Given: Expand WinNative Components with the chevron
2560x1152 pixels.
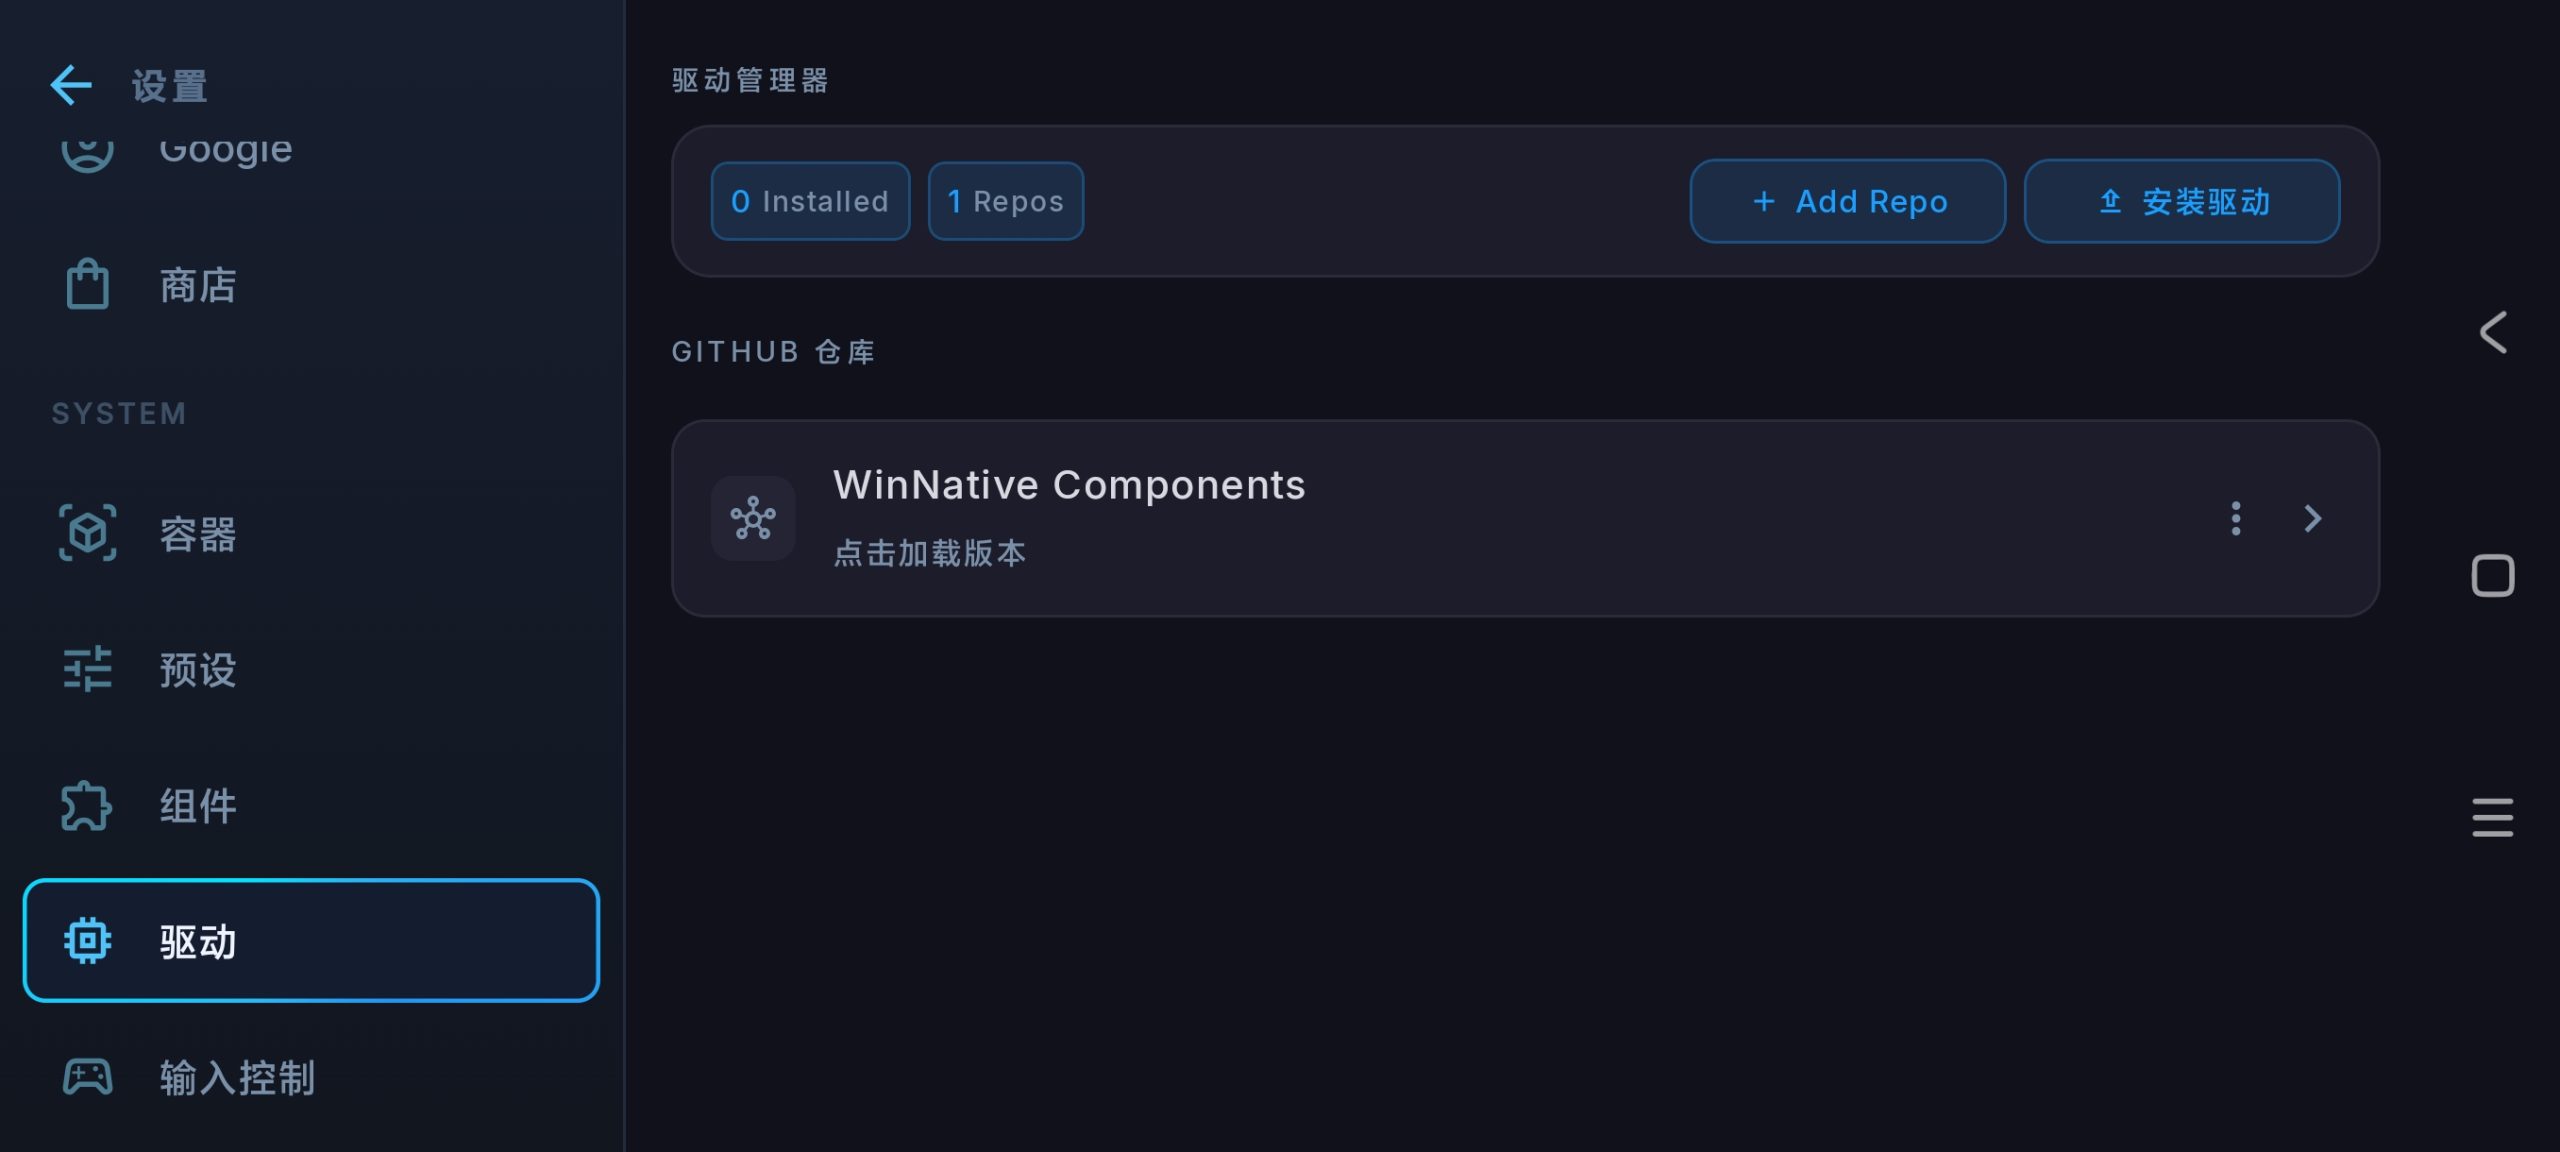Looking at the screenshot, I should (x=2313, y=518).
